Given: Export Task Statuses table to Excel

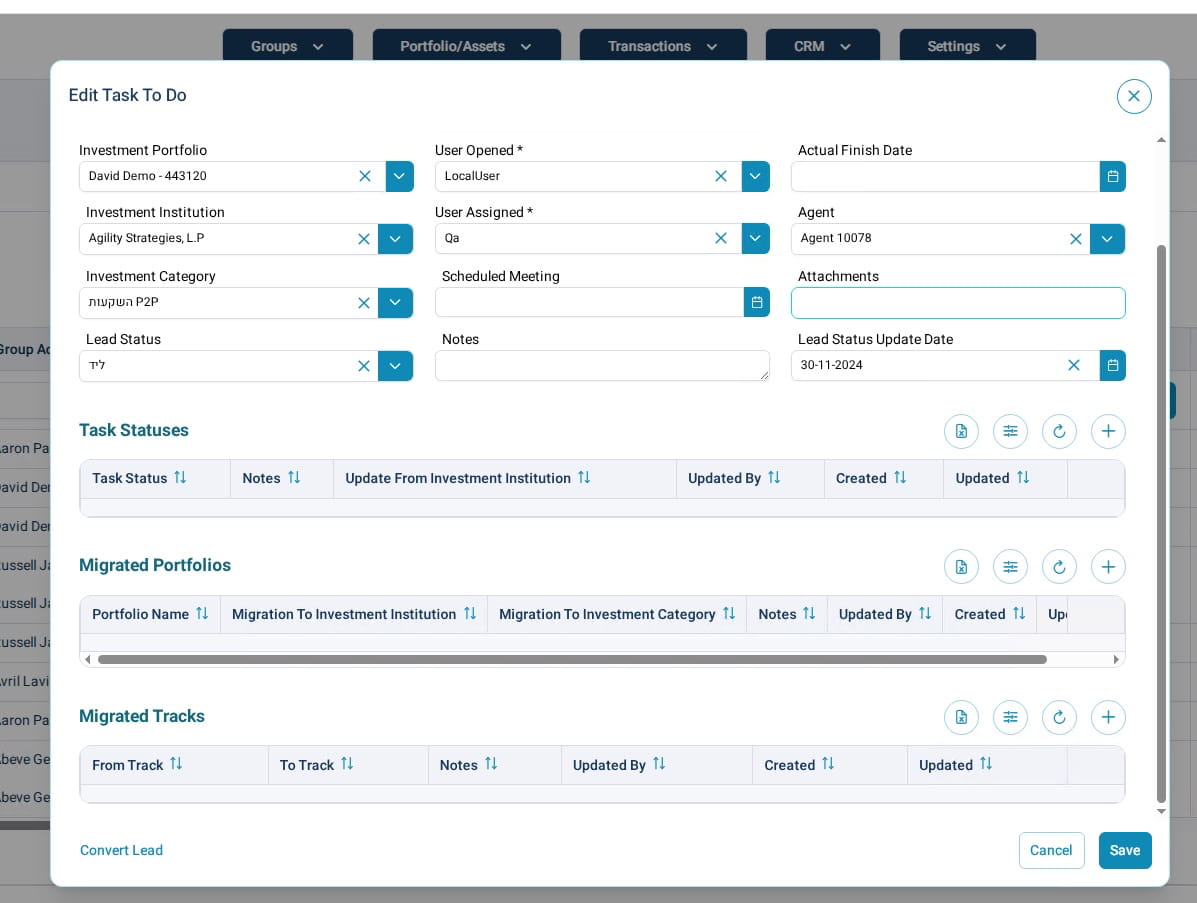Looking at the screenshot, I should pos(961,431).
